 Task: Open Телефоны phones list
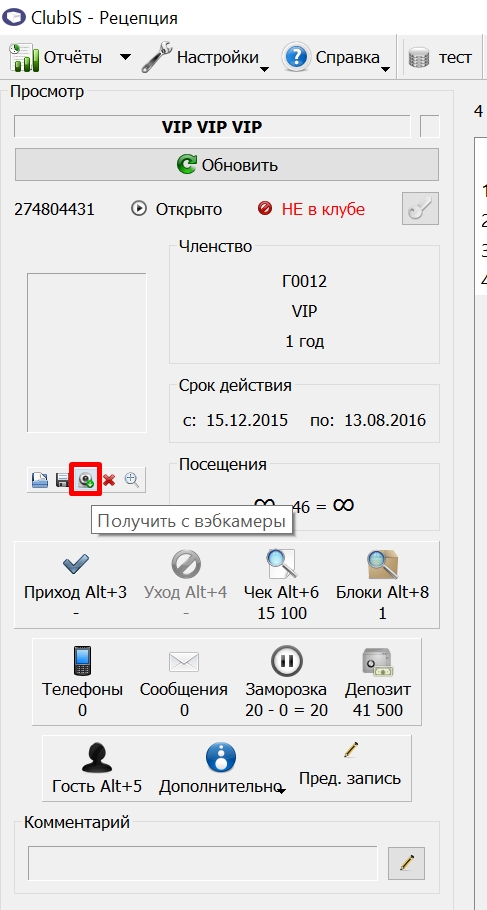(x=82, y=681)
